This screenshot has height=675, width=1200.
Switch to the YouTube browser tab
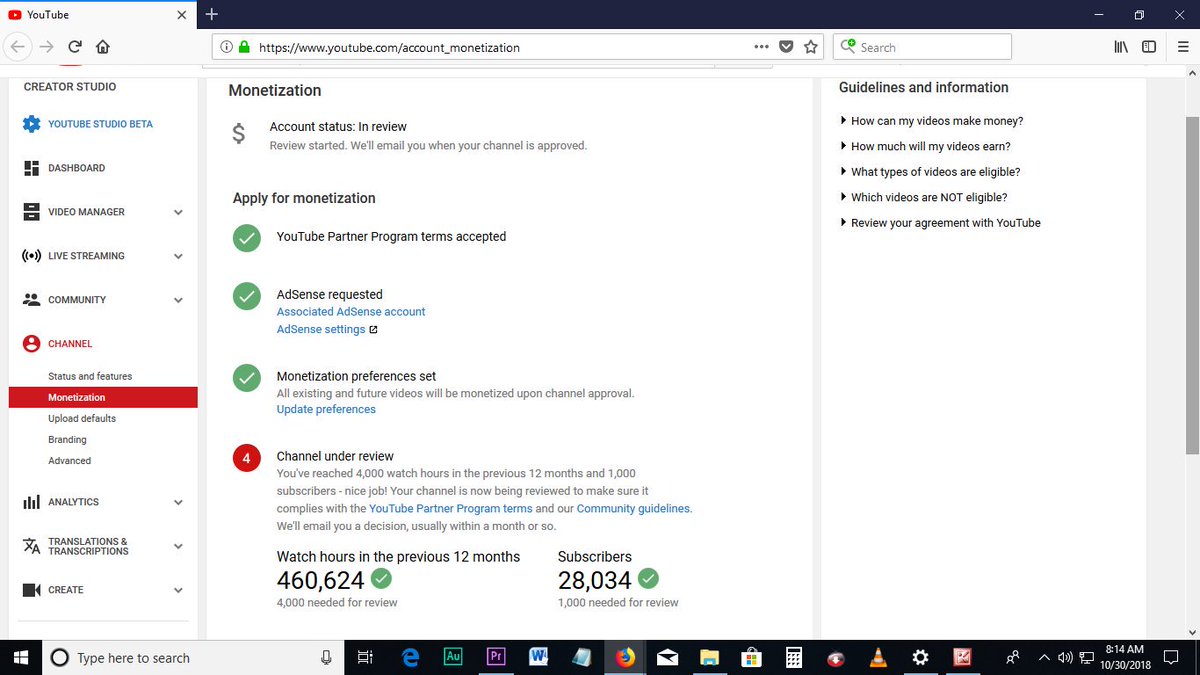pyautogui.click(x=98, y=15)
